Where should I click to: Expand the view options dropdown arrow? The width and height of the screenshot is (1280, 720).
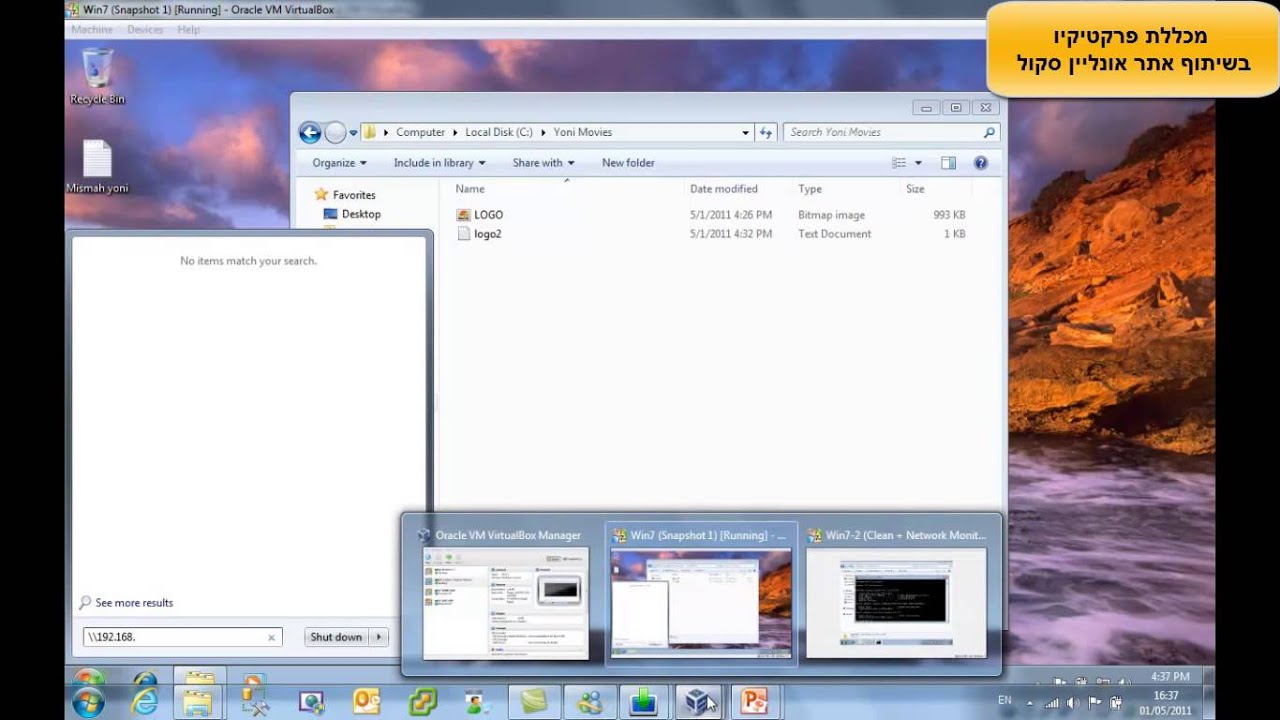coord(918,163)
